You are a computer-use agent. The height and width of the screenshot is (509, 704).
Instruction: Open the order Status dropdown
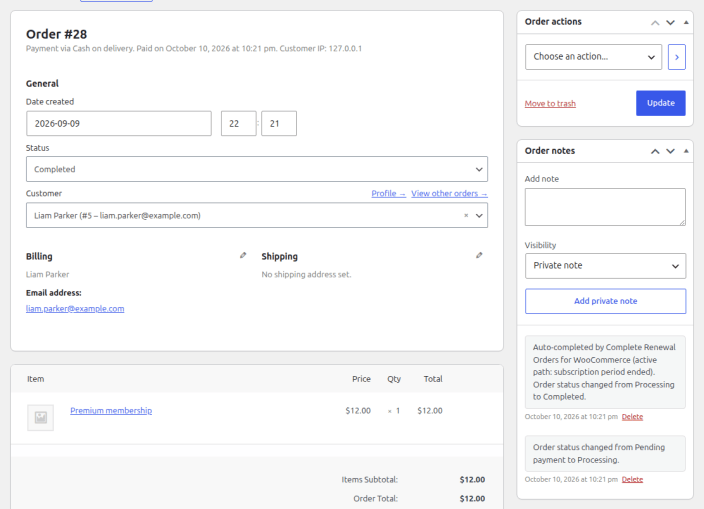tap(257, 169)
